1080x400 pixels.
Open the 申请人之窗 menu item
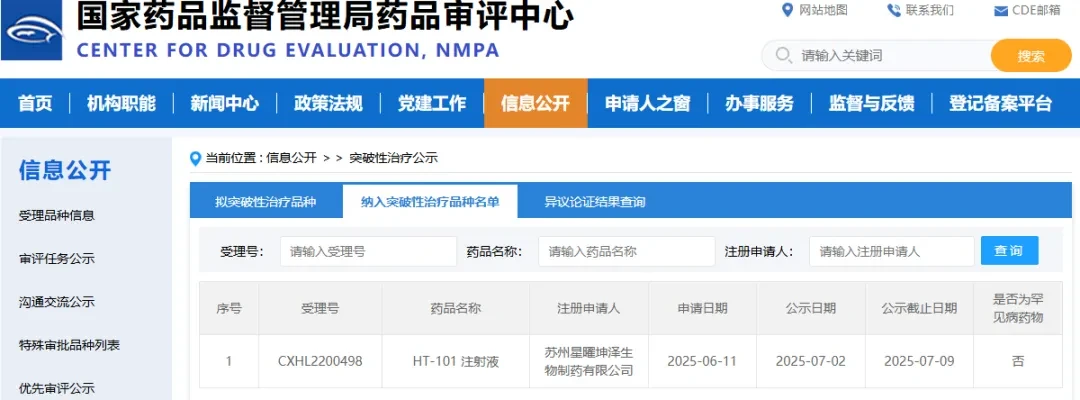point(647,103)
